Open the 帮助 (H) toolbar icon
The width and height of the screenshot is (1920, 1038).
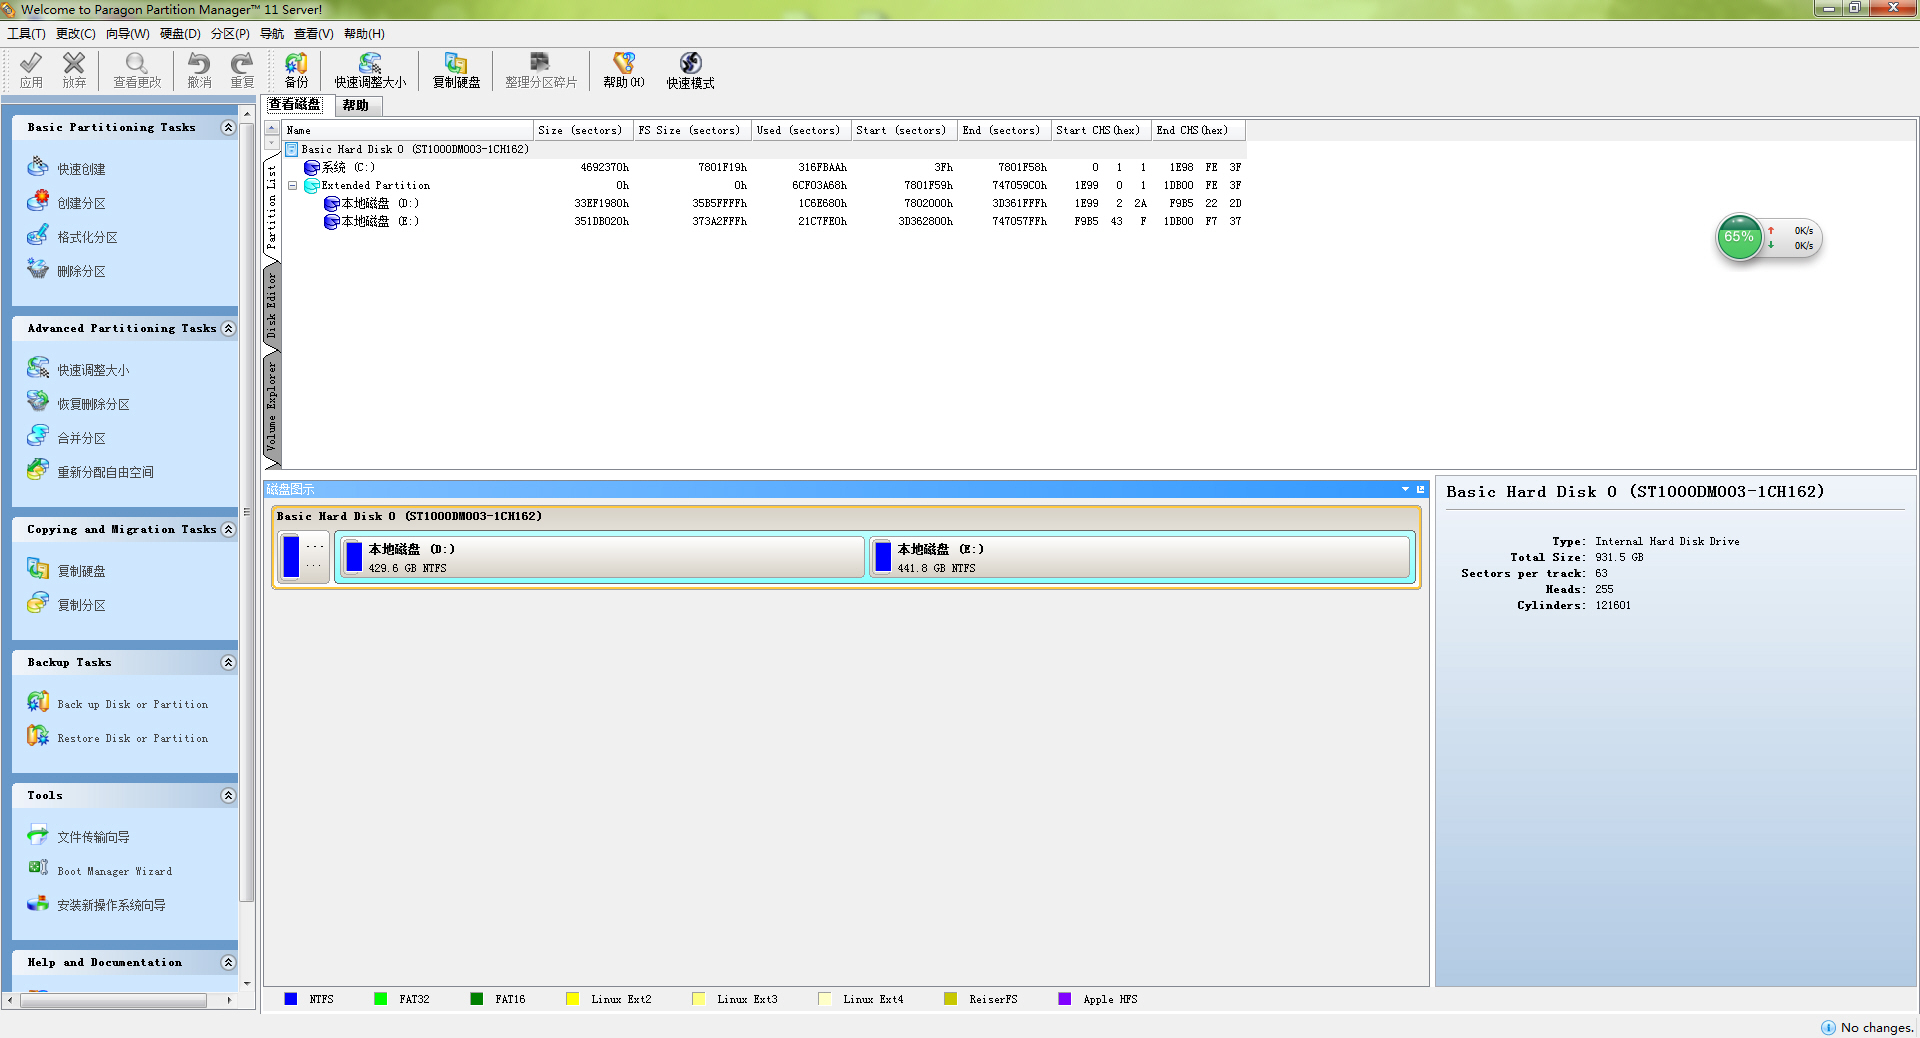[623, 70]
